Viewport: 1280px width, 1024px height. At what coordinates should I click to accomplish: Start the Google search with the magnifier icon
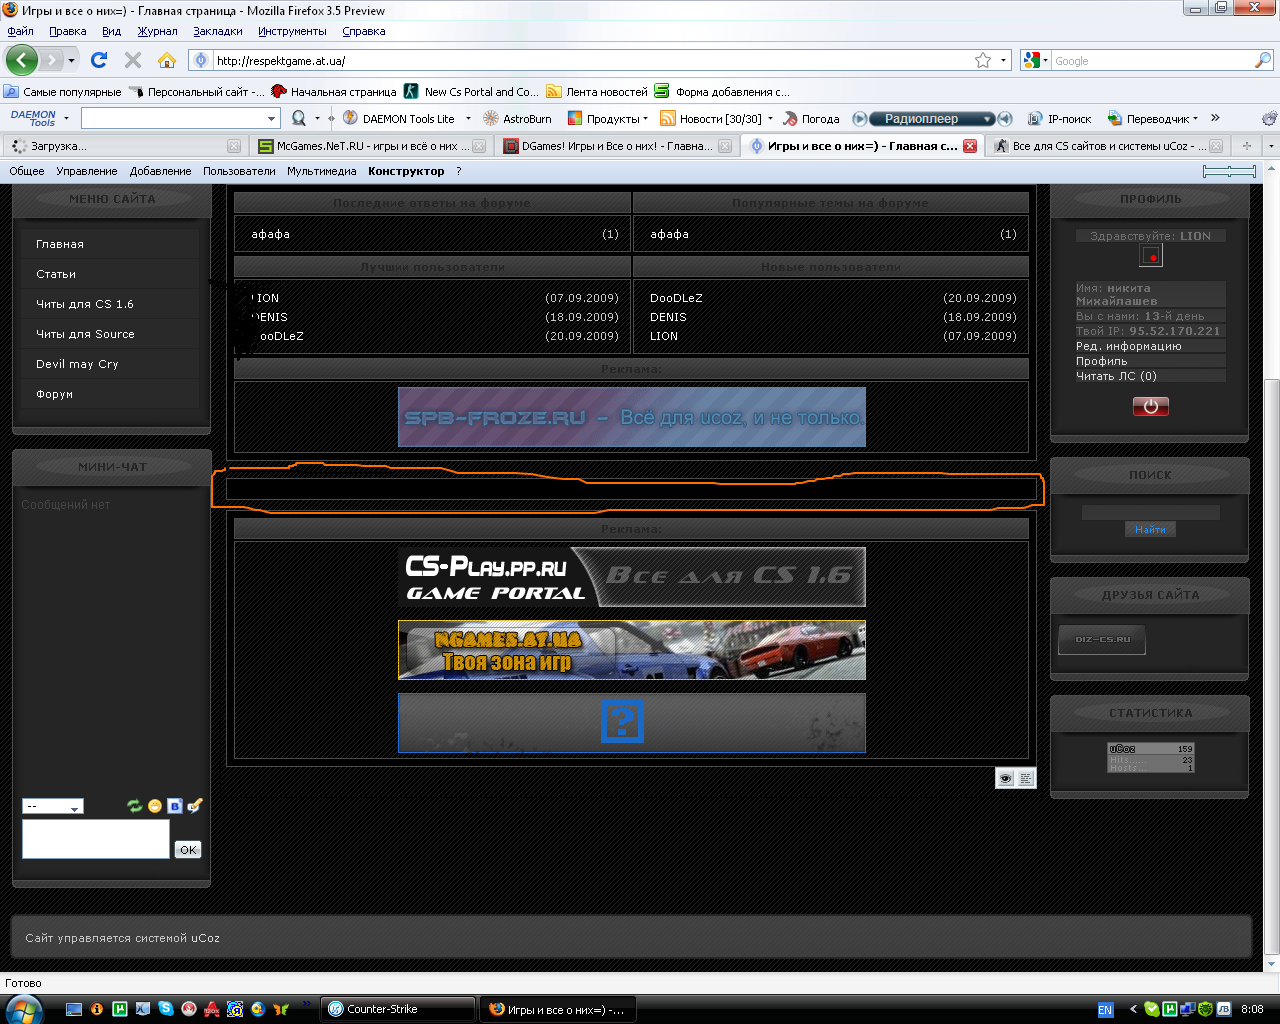[1262, 61]
